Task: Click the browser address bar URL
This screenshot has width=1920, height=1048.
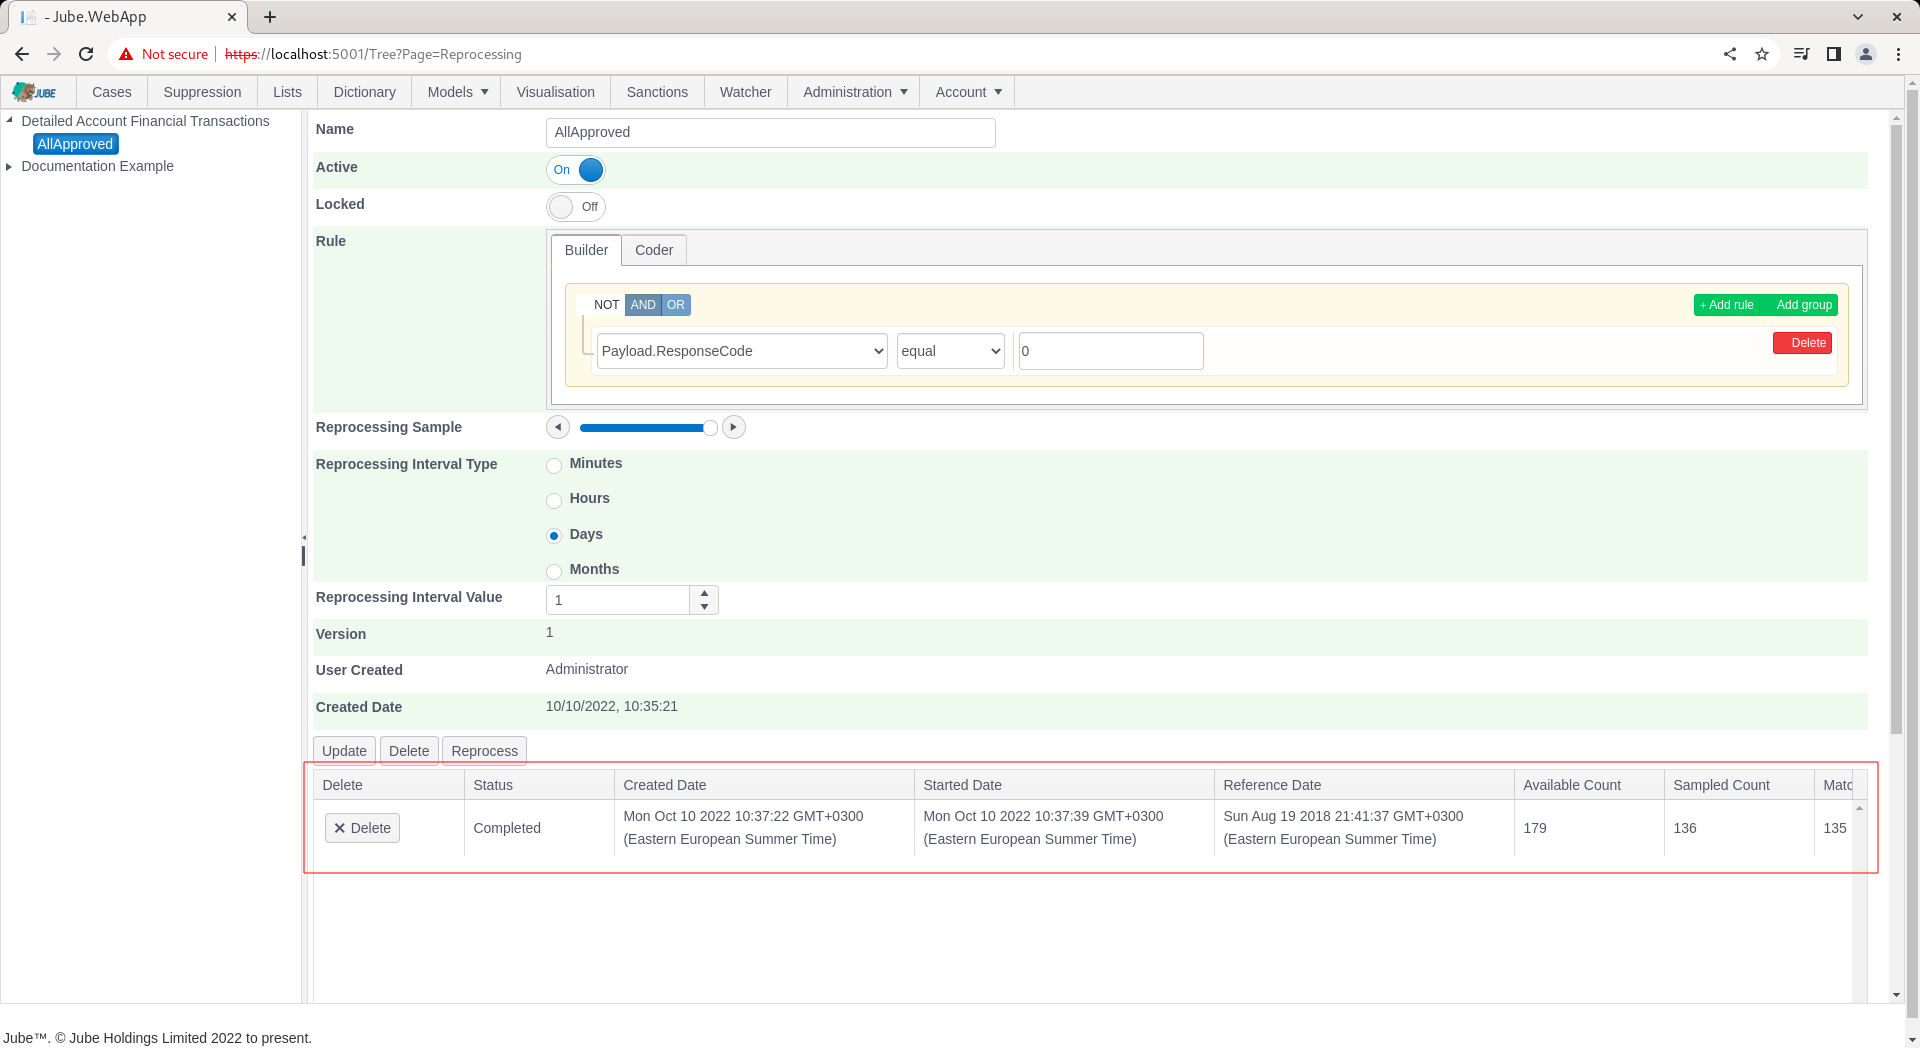Action: [373, 54]
